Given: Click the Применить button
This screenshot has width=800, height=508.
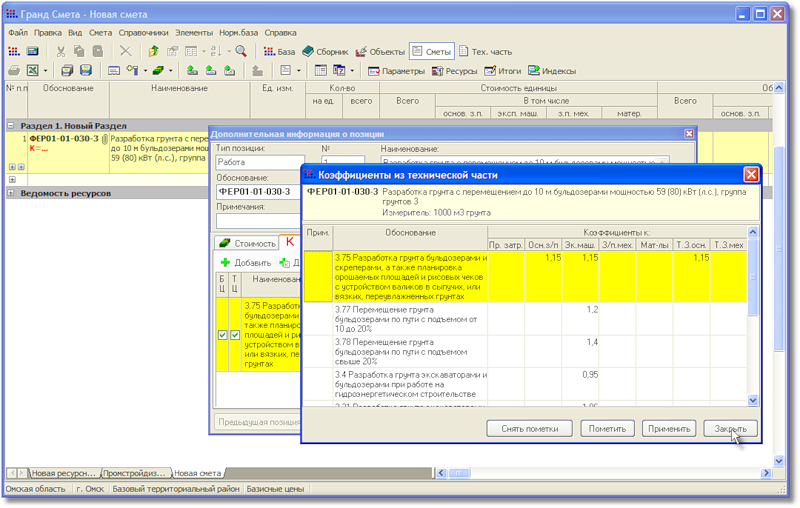Looking at the screenshot, I should point(669,428).
